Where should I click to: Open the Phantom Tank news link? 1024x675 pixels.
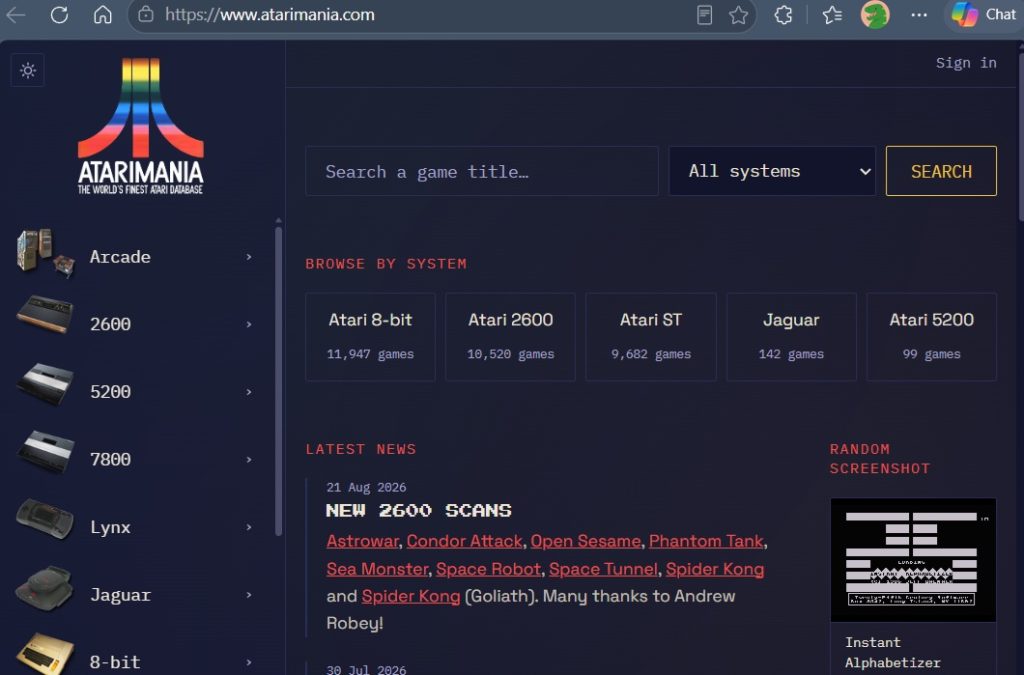[x=706, y=541]
